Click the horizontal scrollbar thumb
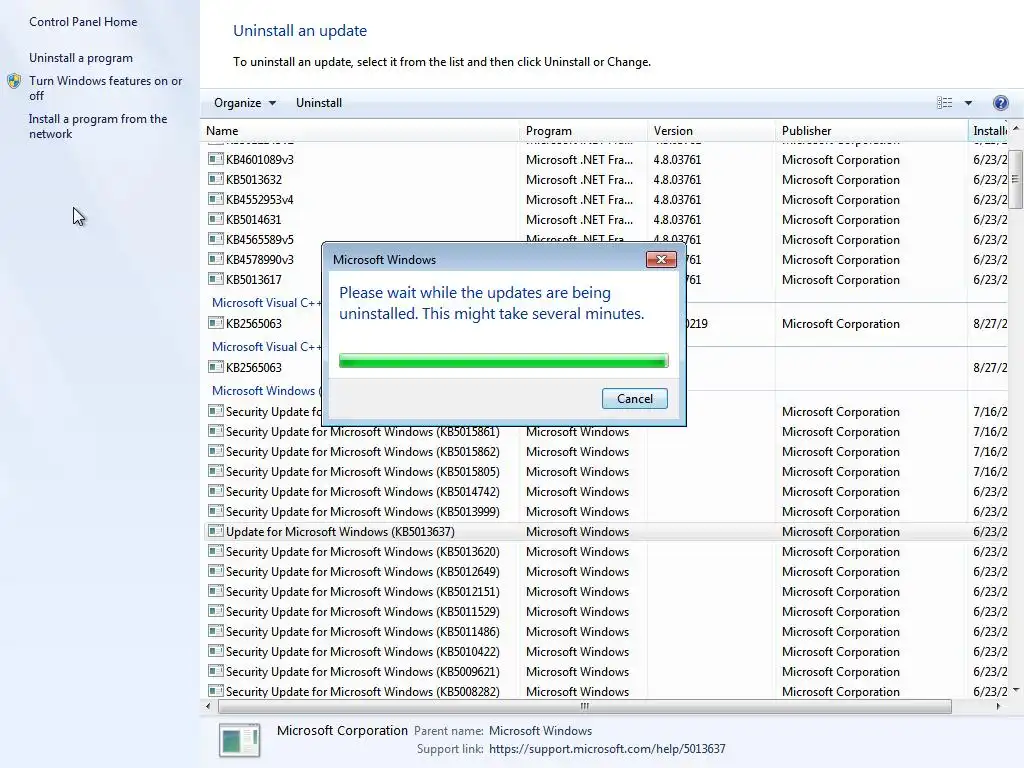This screenshot has height=768, width=1024. [x=584, y=706]
